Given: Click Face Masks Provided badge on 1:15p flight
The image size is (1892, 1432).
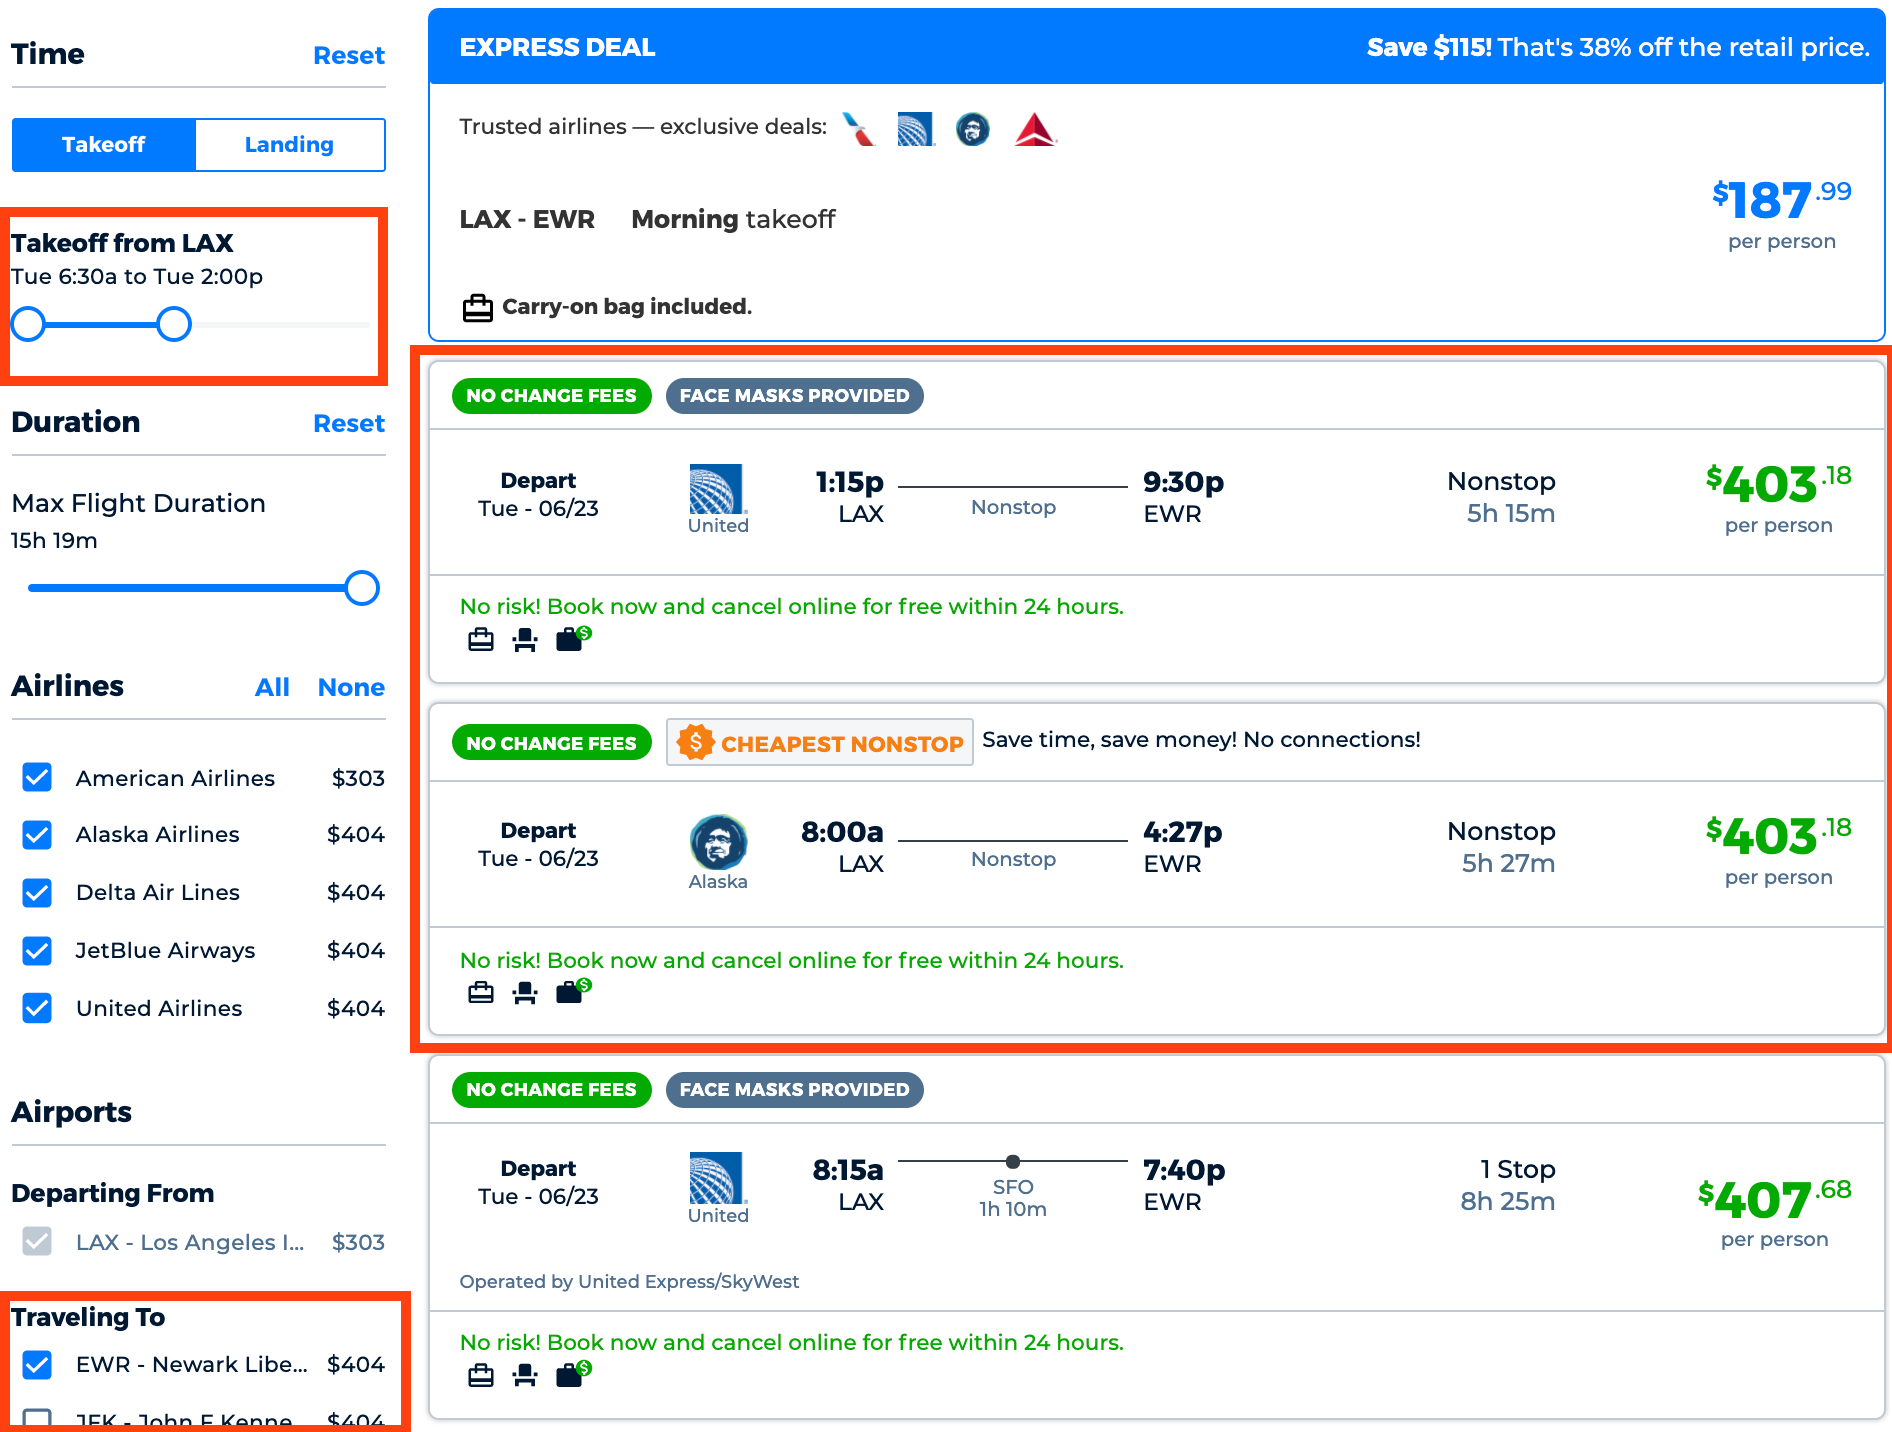Looking at the screenshot, I should [x=795, y=396].
